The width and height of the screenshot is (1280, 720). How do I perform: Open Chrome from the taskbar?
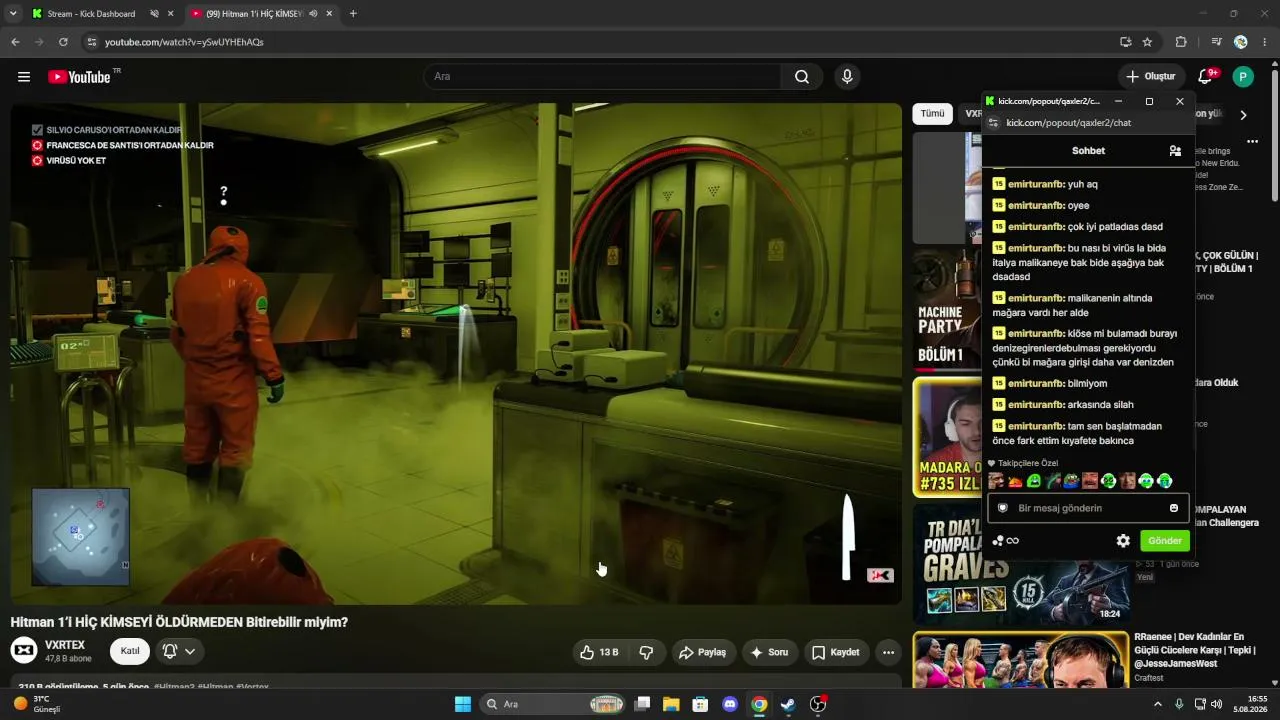(x=759, y=704)
